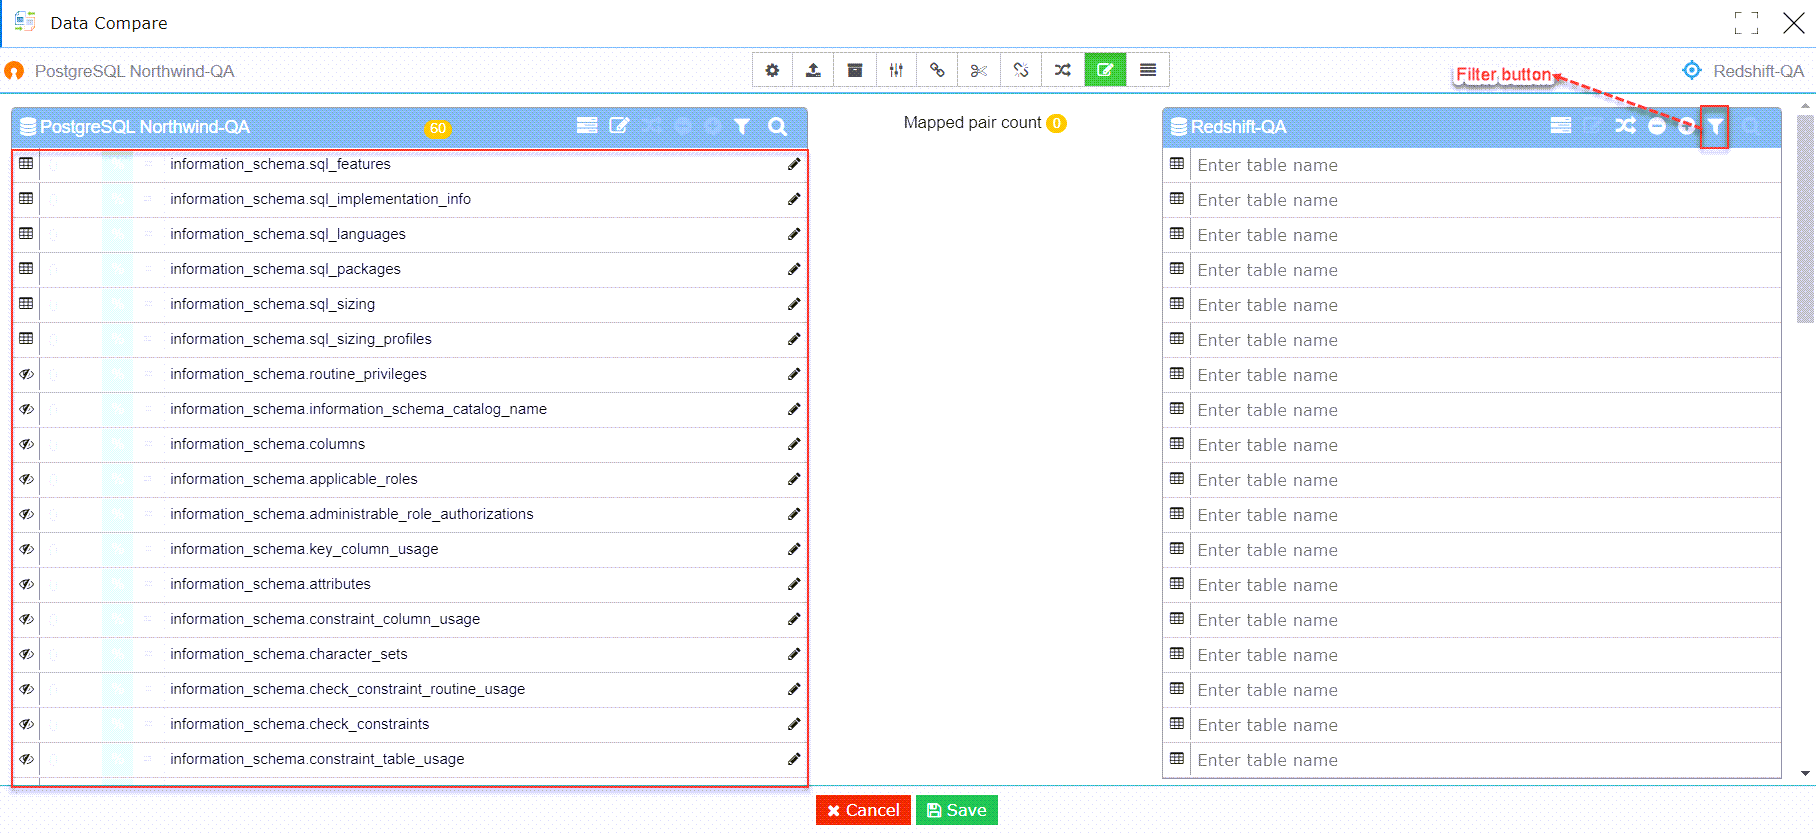The height and width of the screenshot is (834, 1816).
Task: Click the vertical scrollbar thumb on the right edge
Action: point(1805,218)
